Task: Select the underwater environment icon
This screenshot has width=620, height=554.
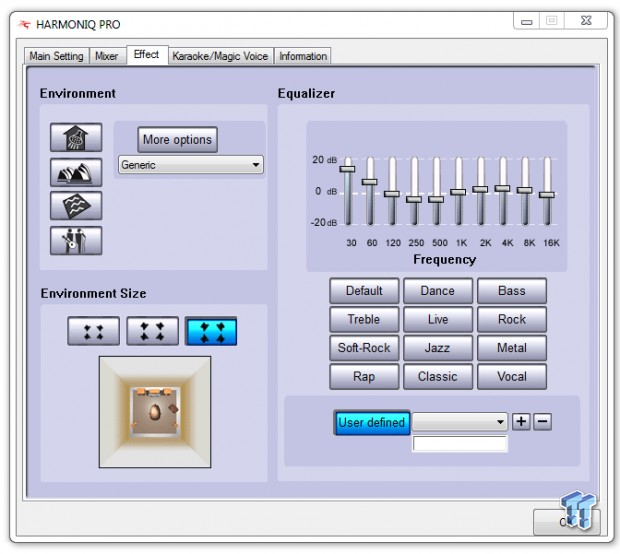Action: click(76, 206)
